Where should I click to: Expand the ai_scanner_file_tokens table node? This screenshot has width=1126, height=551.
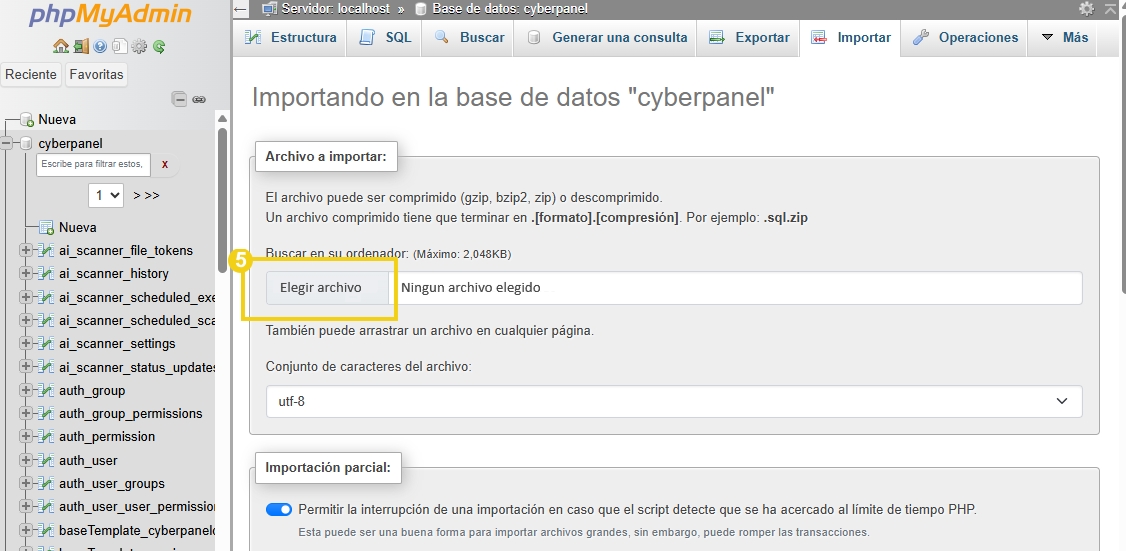27,251
